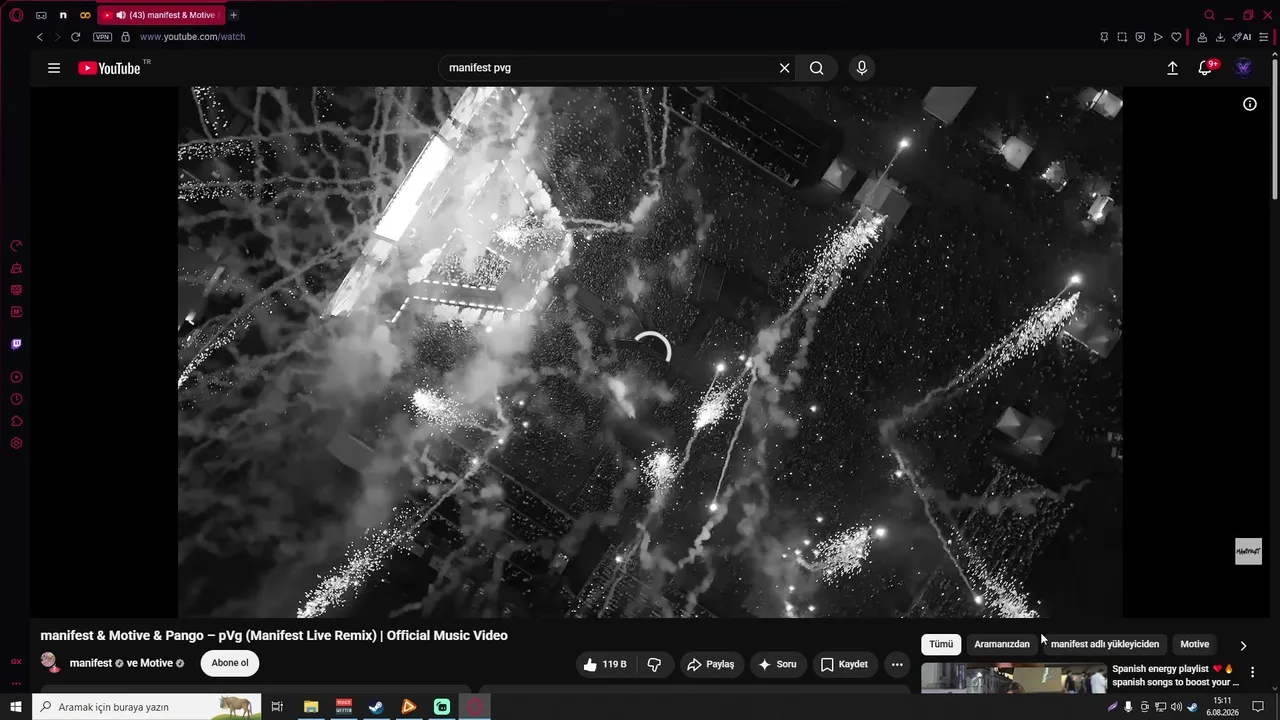Clear the search box text
Screen dimensions: 1280x720
[x=785, y=68]
